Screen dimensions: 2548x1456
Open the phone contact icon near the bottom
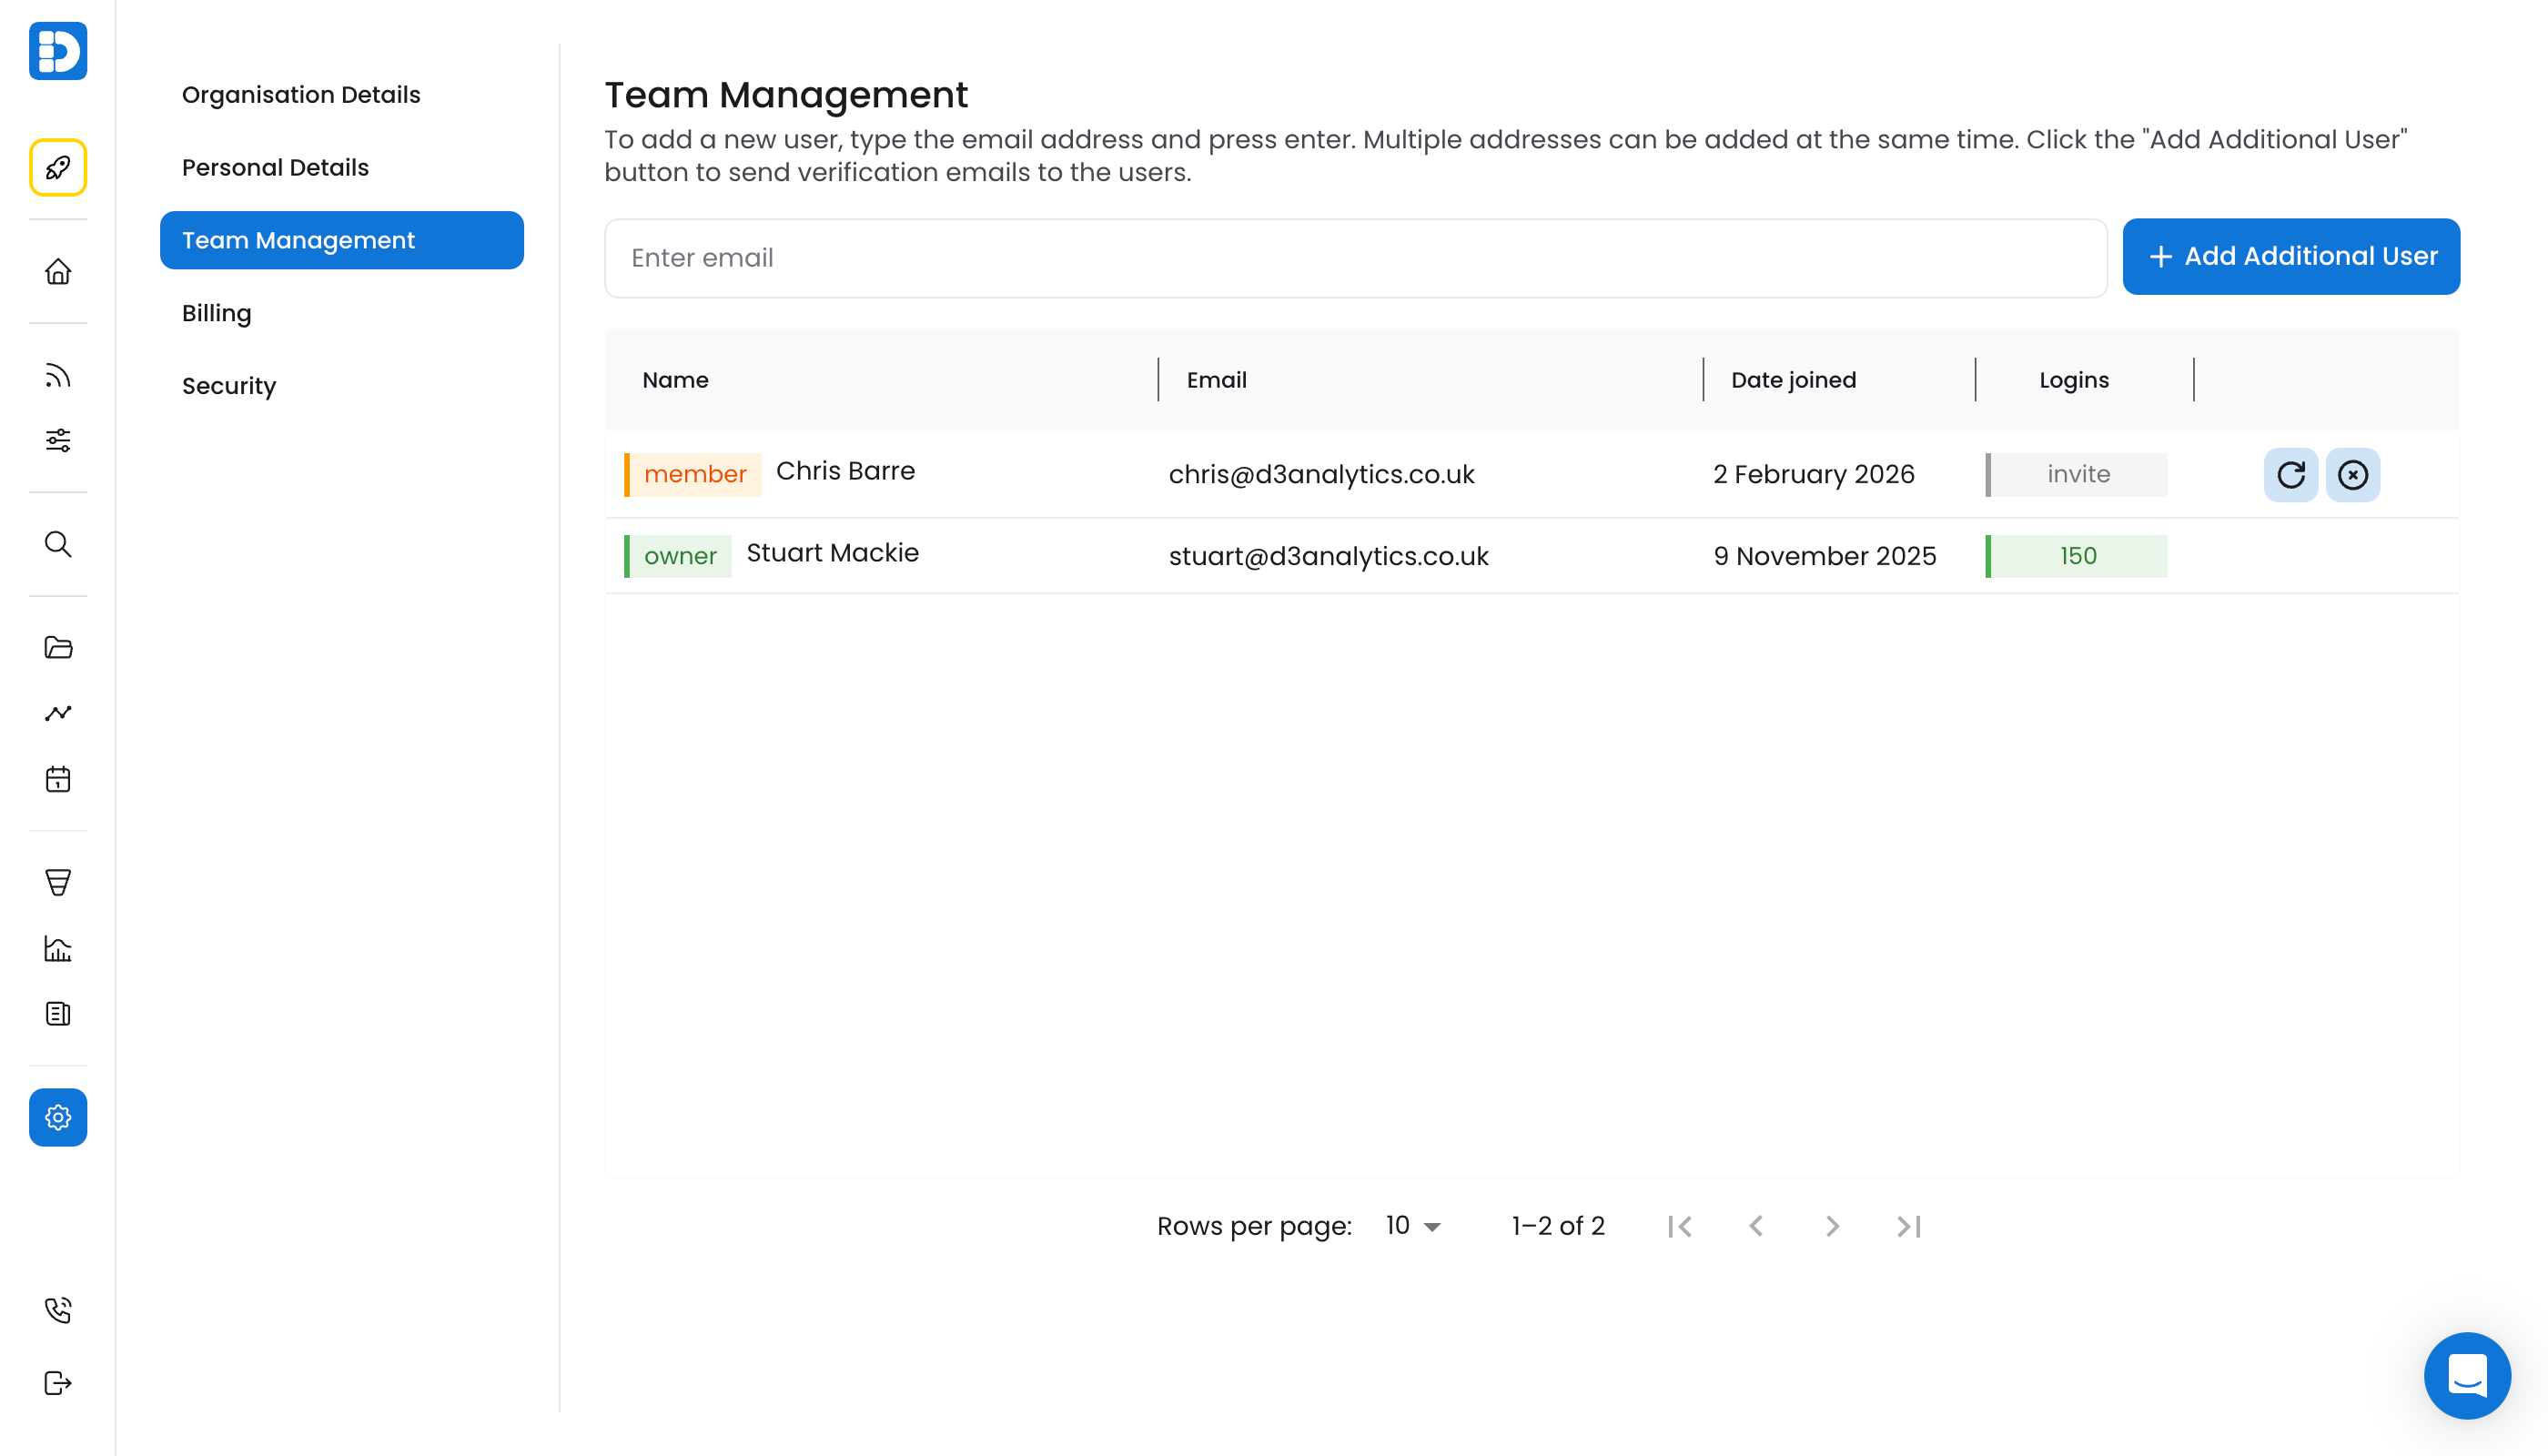pos(57,1309)
